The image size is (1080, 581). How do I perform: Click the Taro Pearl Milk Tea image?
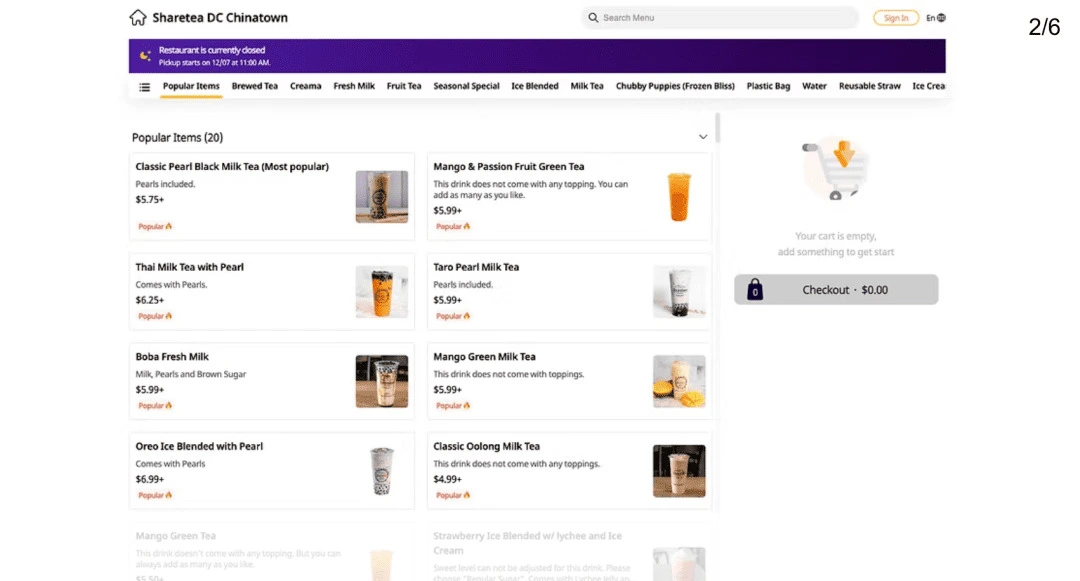pos(678,292)
